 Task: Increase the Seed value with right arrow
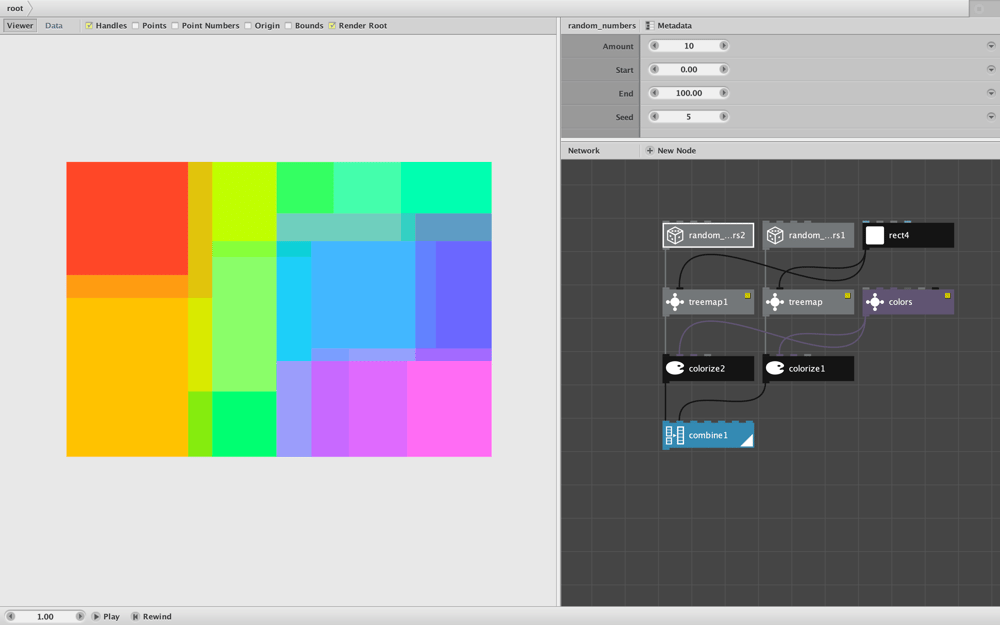pyautogui.click(x=723, y=117)
